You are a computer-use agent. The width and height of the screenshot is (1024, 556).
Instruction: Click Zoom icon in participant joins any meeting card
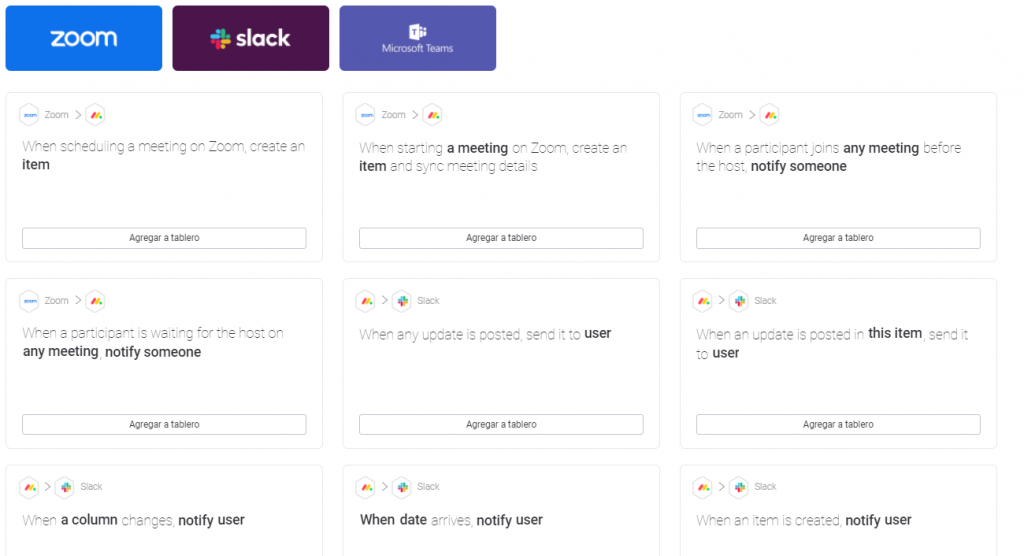(x=703, y=115)
